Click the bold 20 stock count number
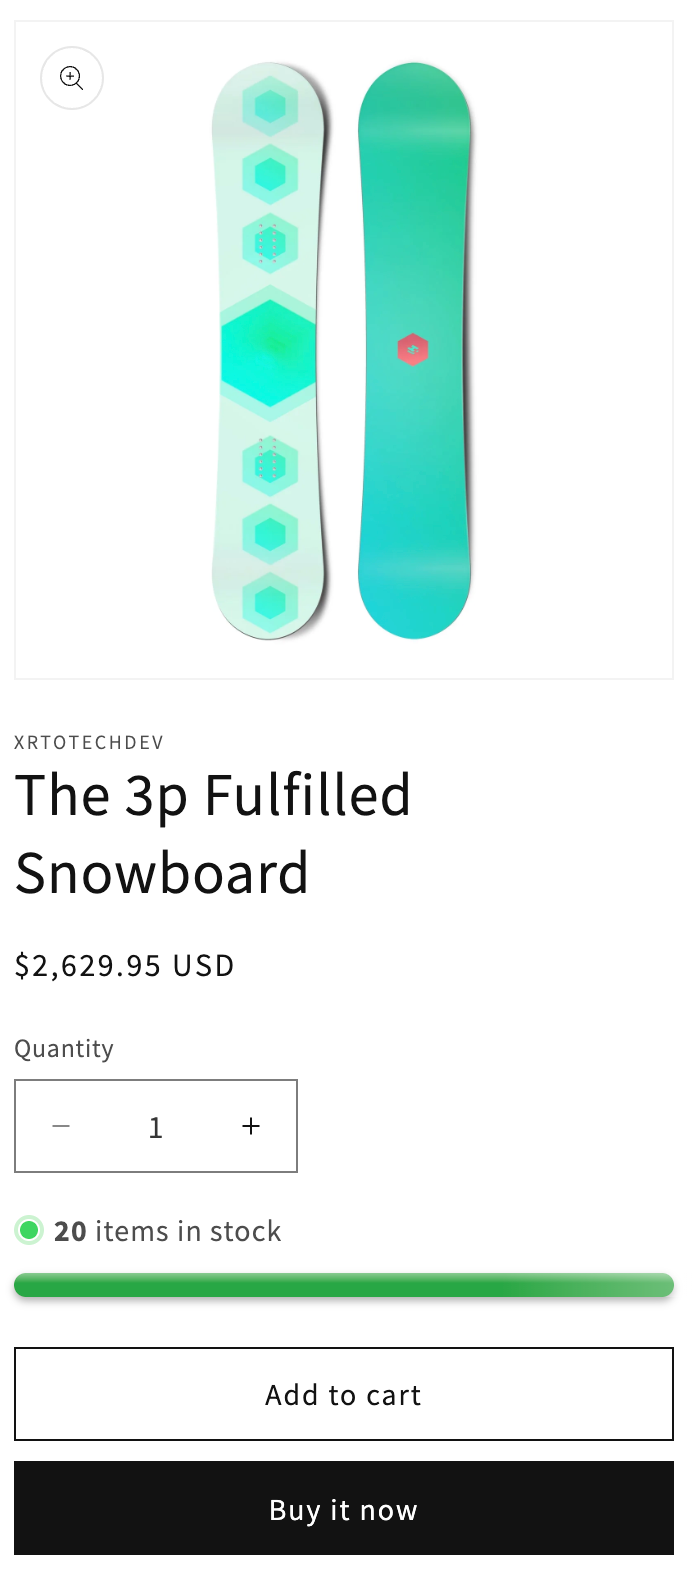694x1582 pixels. pyautogui.click(x=70, y=1231)
